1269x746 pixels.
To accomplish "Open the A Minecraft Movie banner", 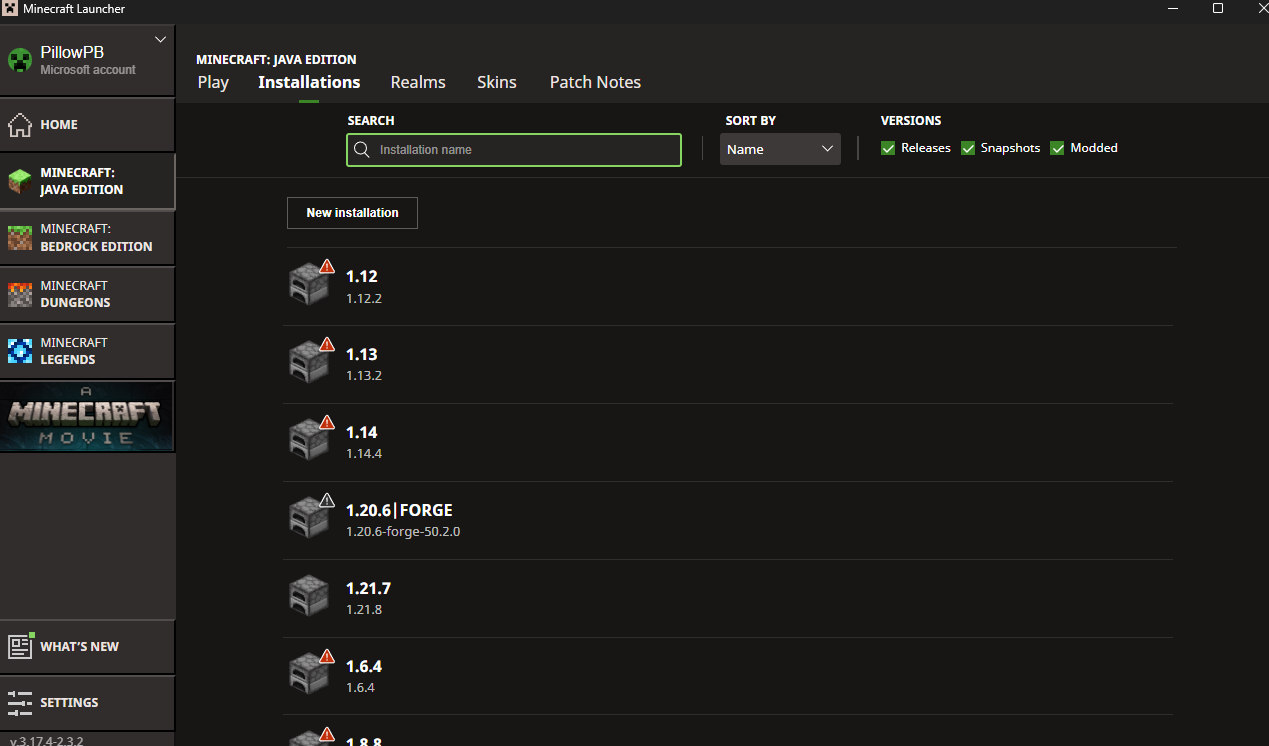I will point(87,416).
